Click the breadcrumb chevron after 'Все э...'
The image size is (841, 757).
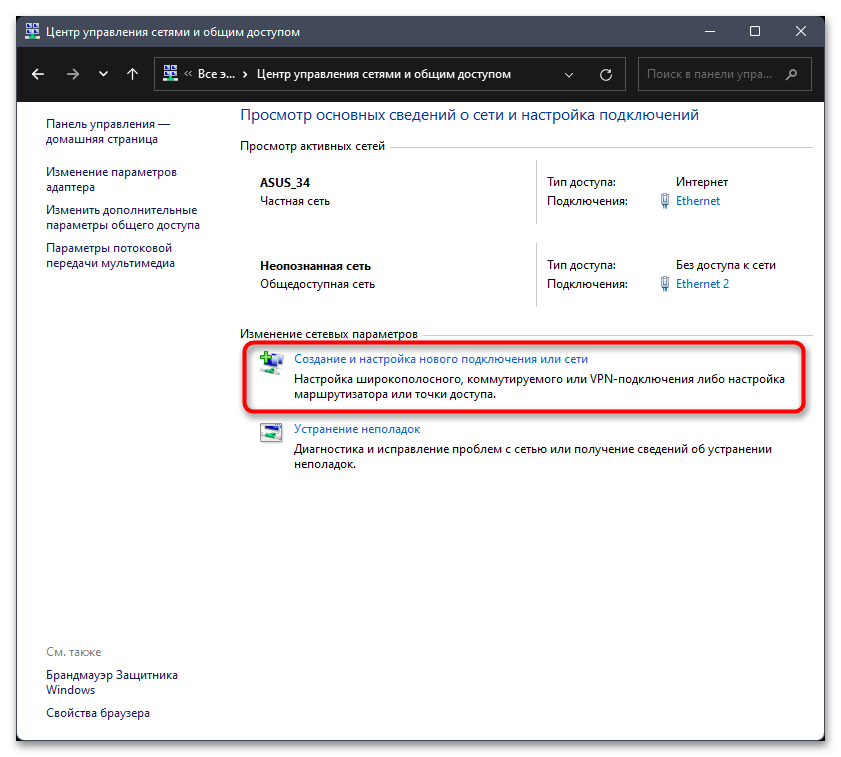[245, 74]
